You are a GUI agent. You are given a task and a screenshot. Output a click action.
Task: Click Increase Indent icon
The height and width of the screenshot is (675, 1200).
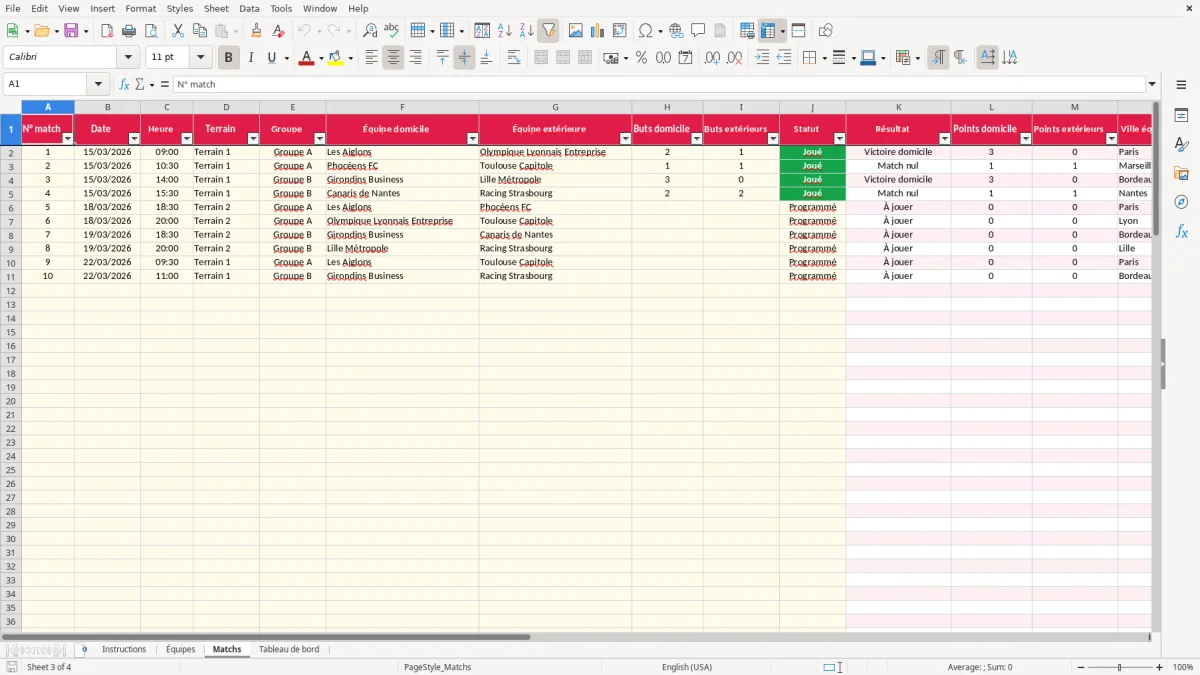click(762, 58)
